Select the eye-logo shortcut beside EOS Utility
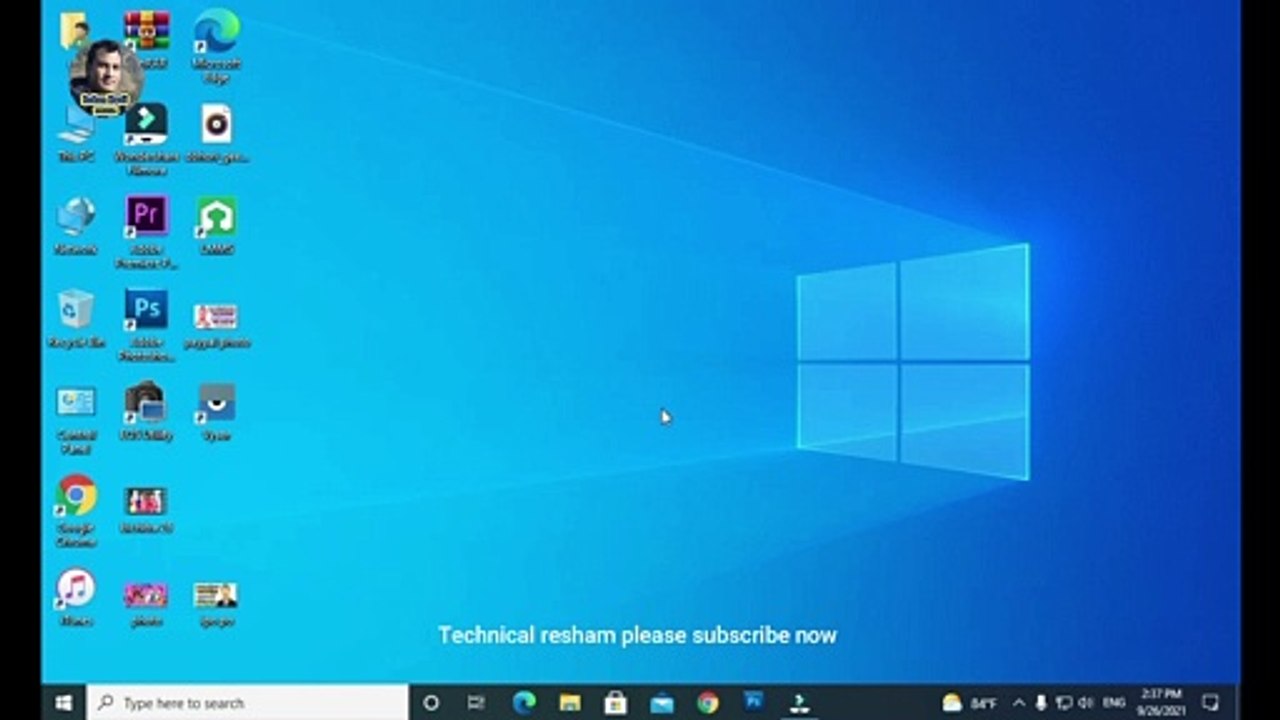Image resolution: width=1280 pixels, height=720 pixels. coord(216,411)
